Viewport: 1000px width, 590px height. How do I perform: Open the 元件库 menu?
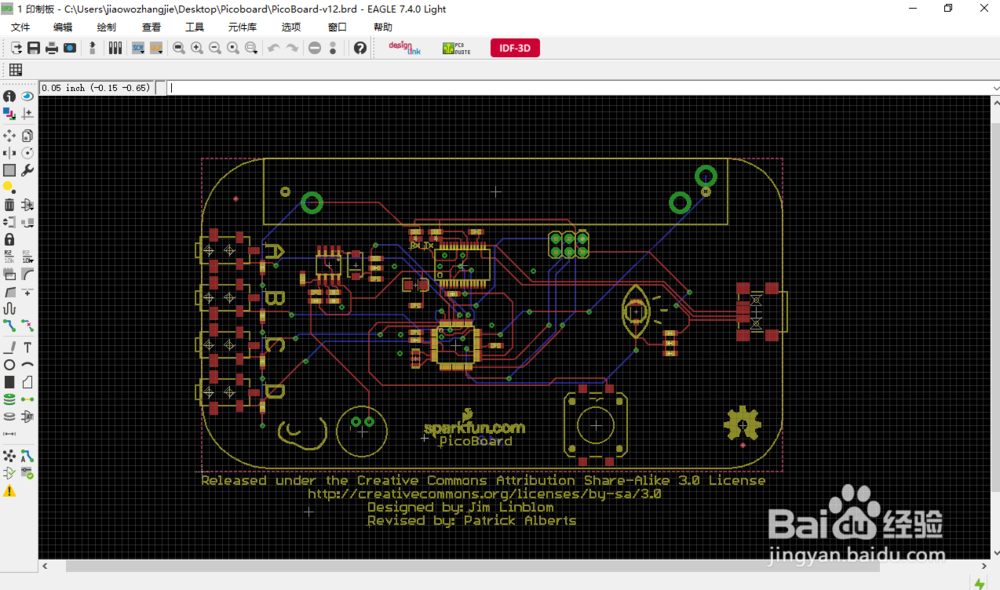click(240, 27)
